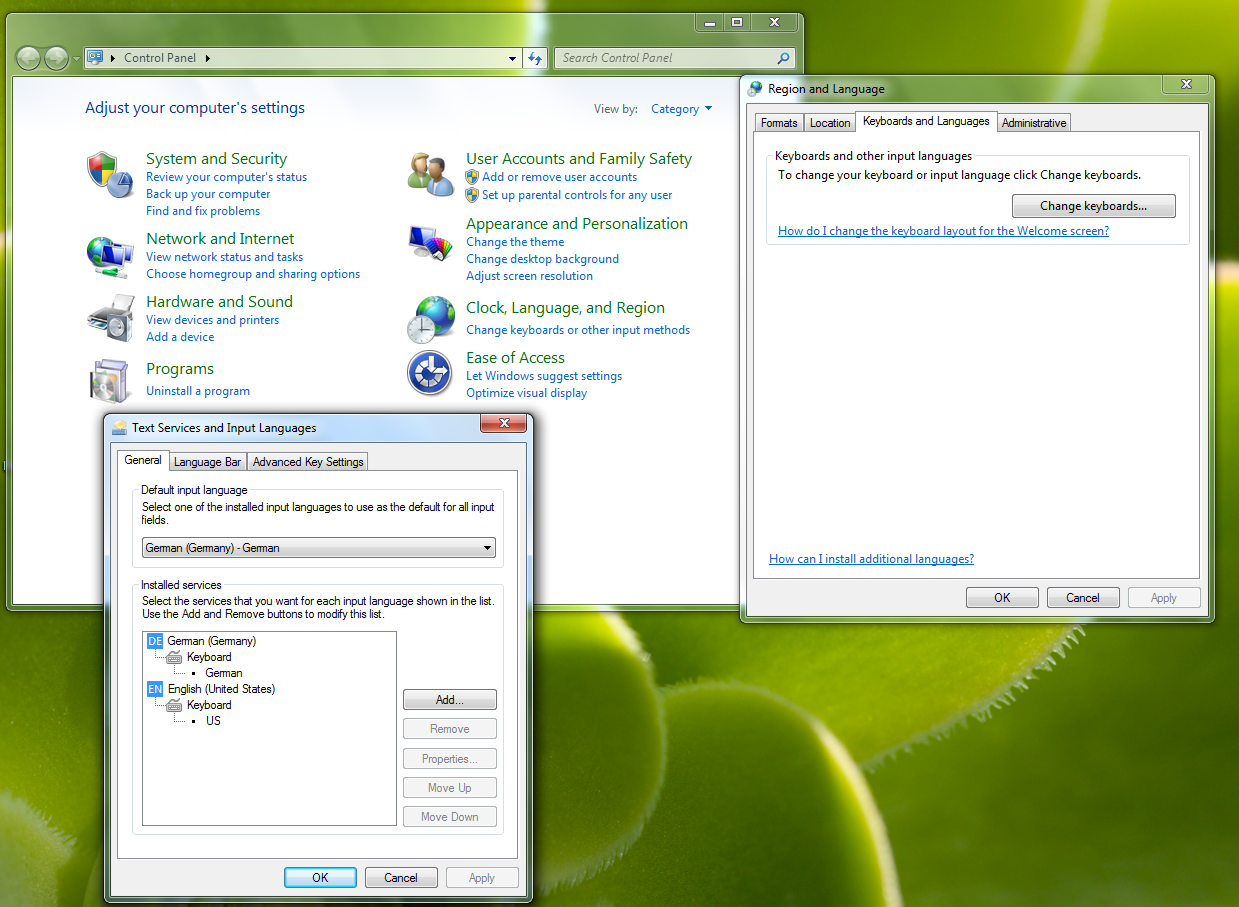Click the keyboard icon under English (United States)
This screenshot has width=1239, height=907.
pyautogui.click(x=174, y=705)
